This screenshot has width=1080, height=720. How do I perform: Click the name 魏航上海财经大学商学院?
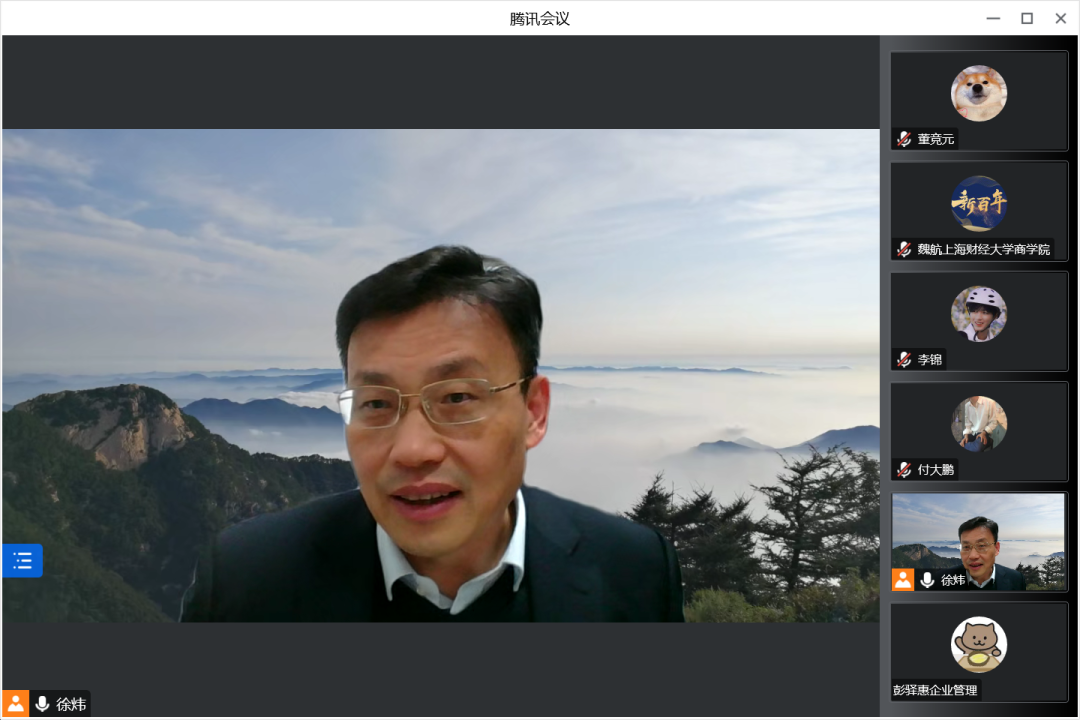(x=984, y=249)
